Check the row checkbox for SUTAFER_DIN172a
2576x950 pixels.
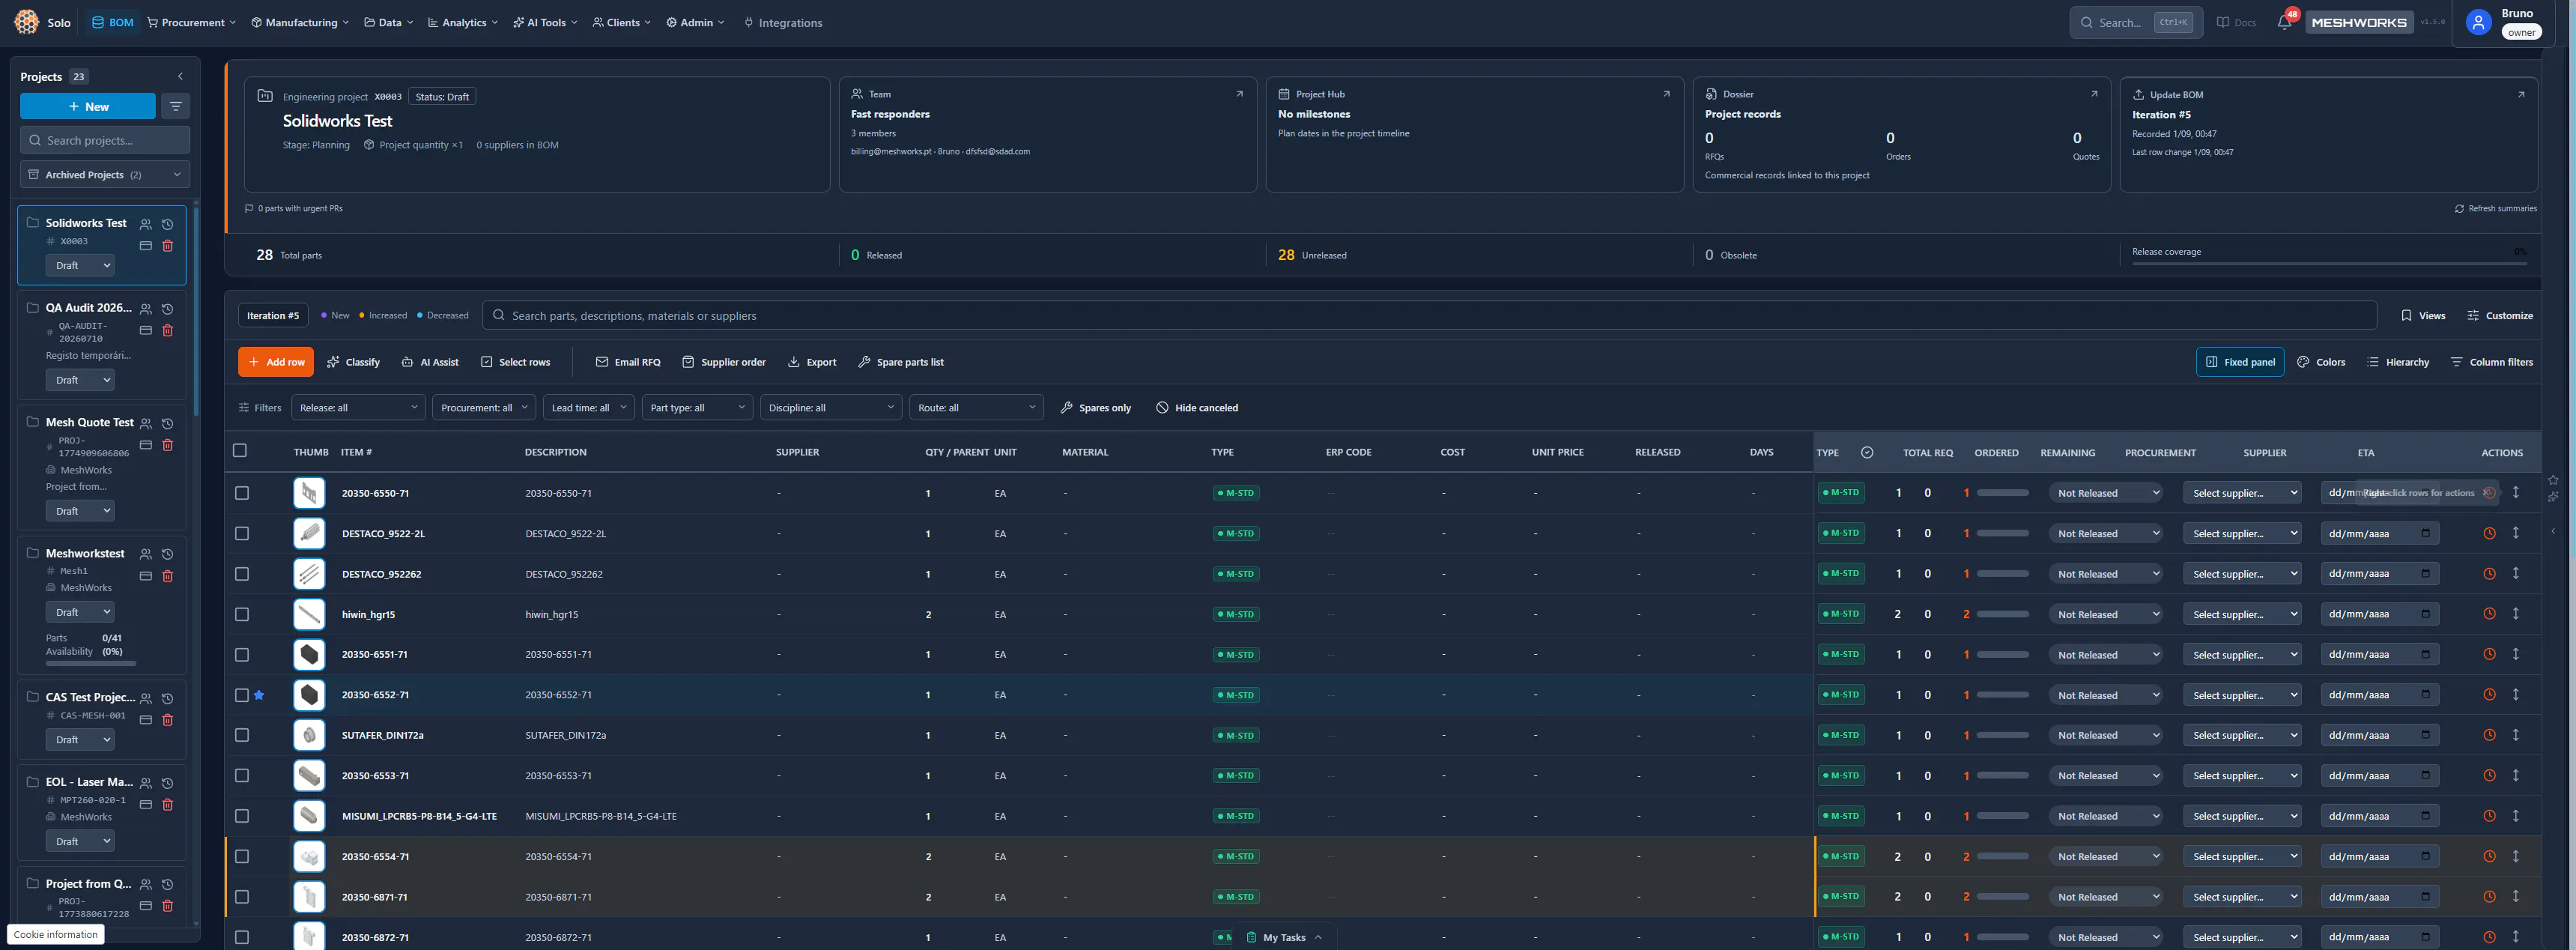tap(242, 735)
